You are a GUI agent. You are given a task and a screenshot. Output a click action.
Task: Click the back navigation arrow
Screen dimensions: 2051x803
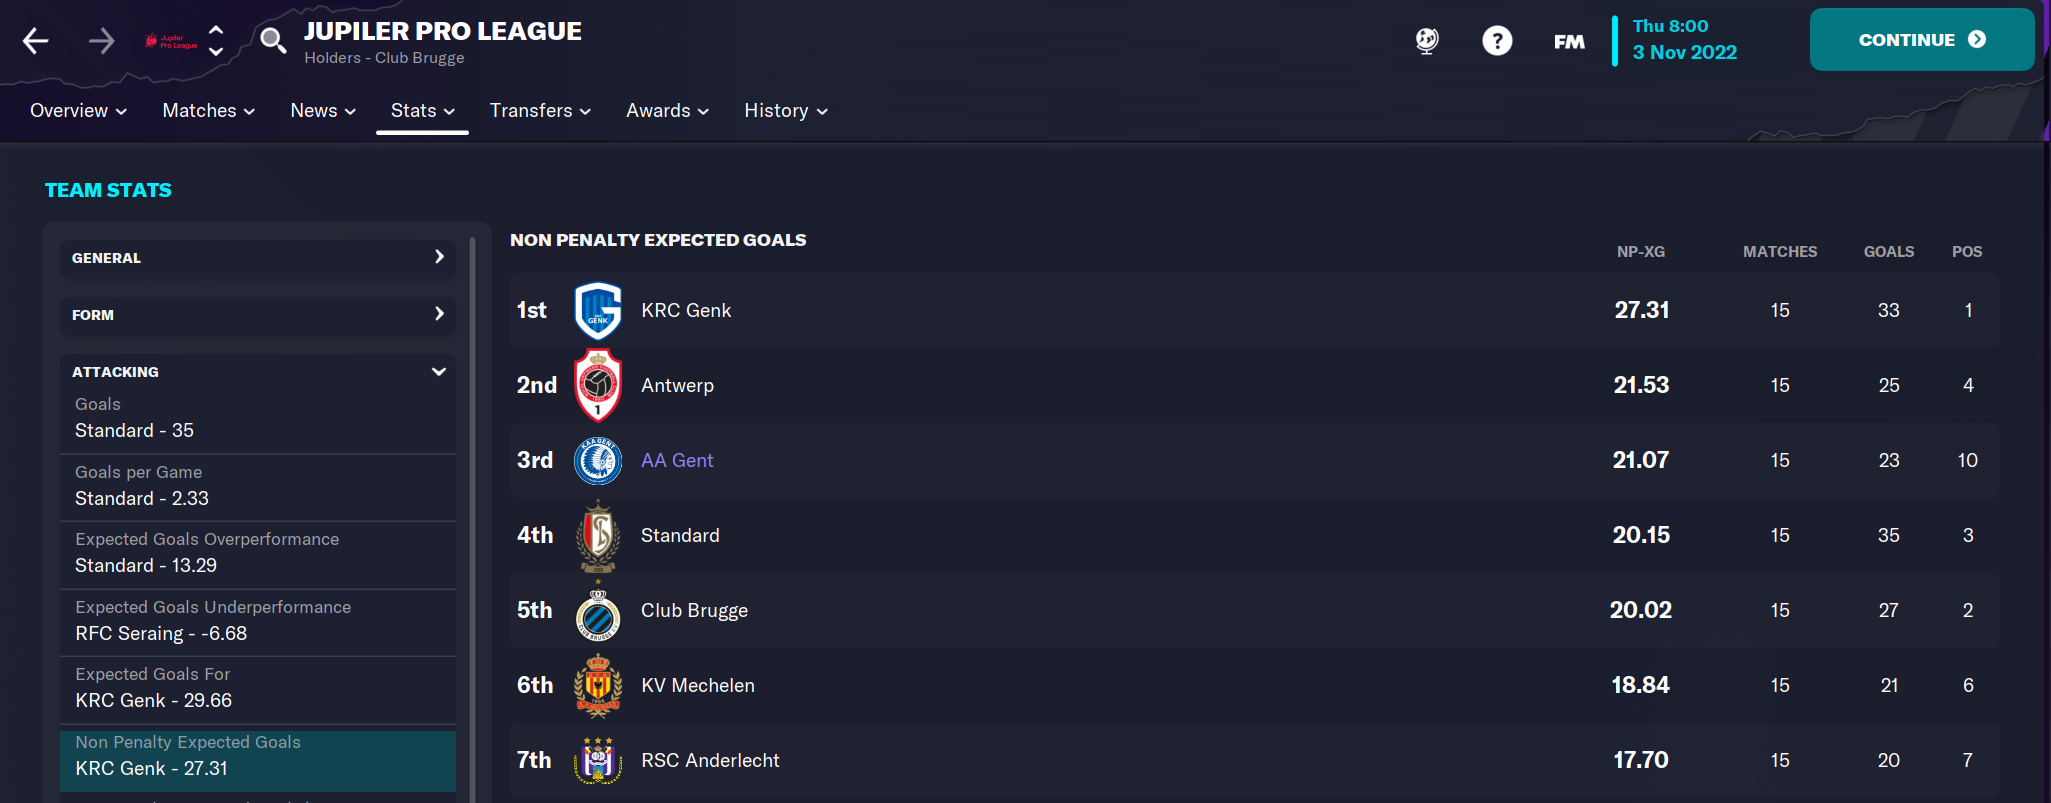click(x=36, y=41)
